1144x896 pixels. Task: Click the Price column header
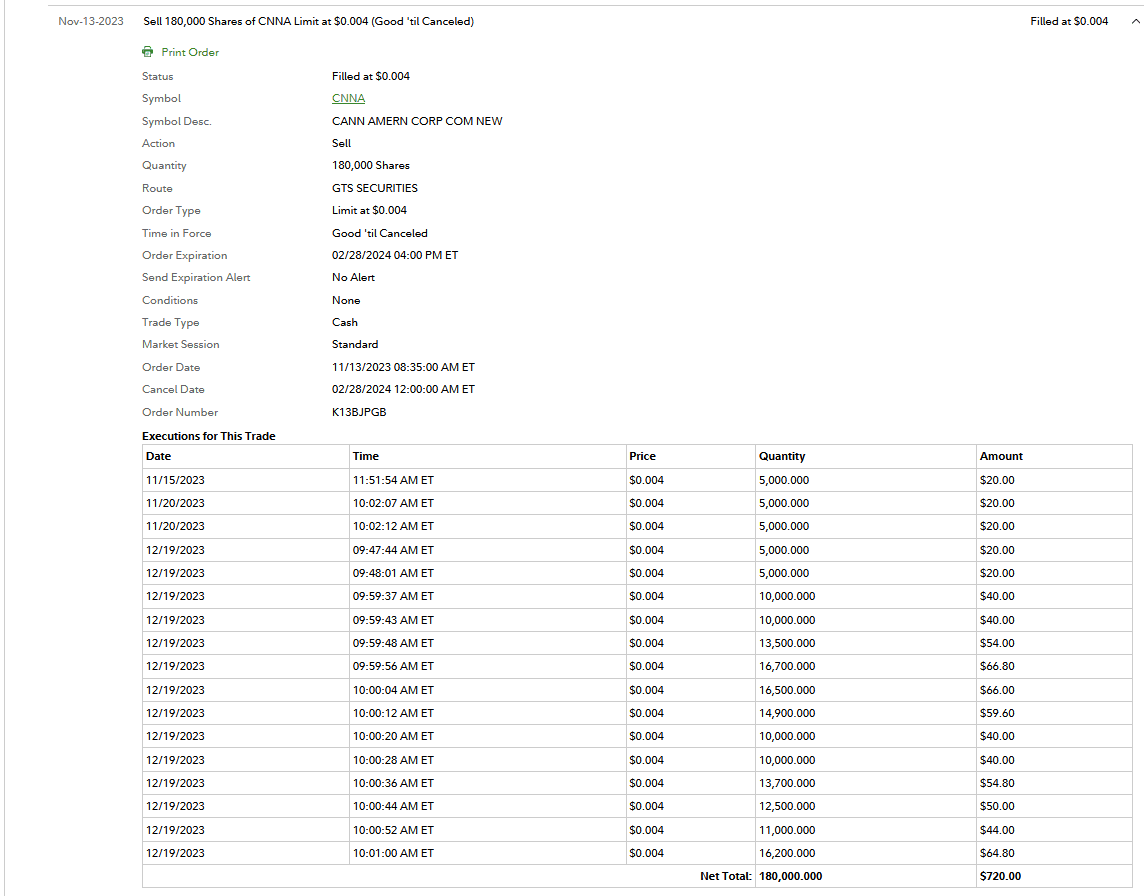(x=642, y=456)
